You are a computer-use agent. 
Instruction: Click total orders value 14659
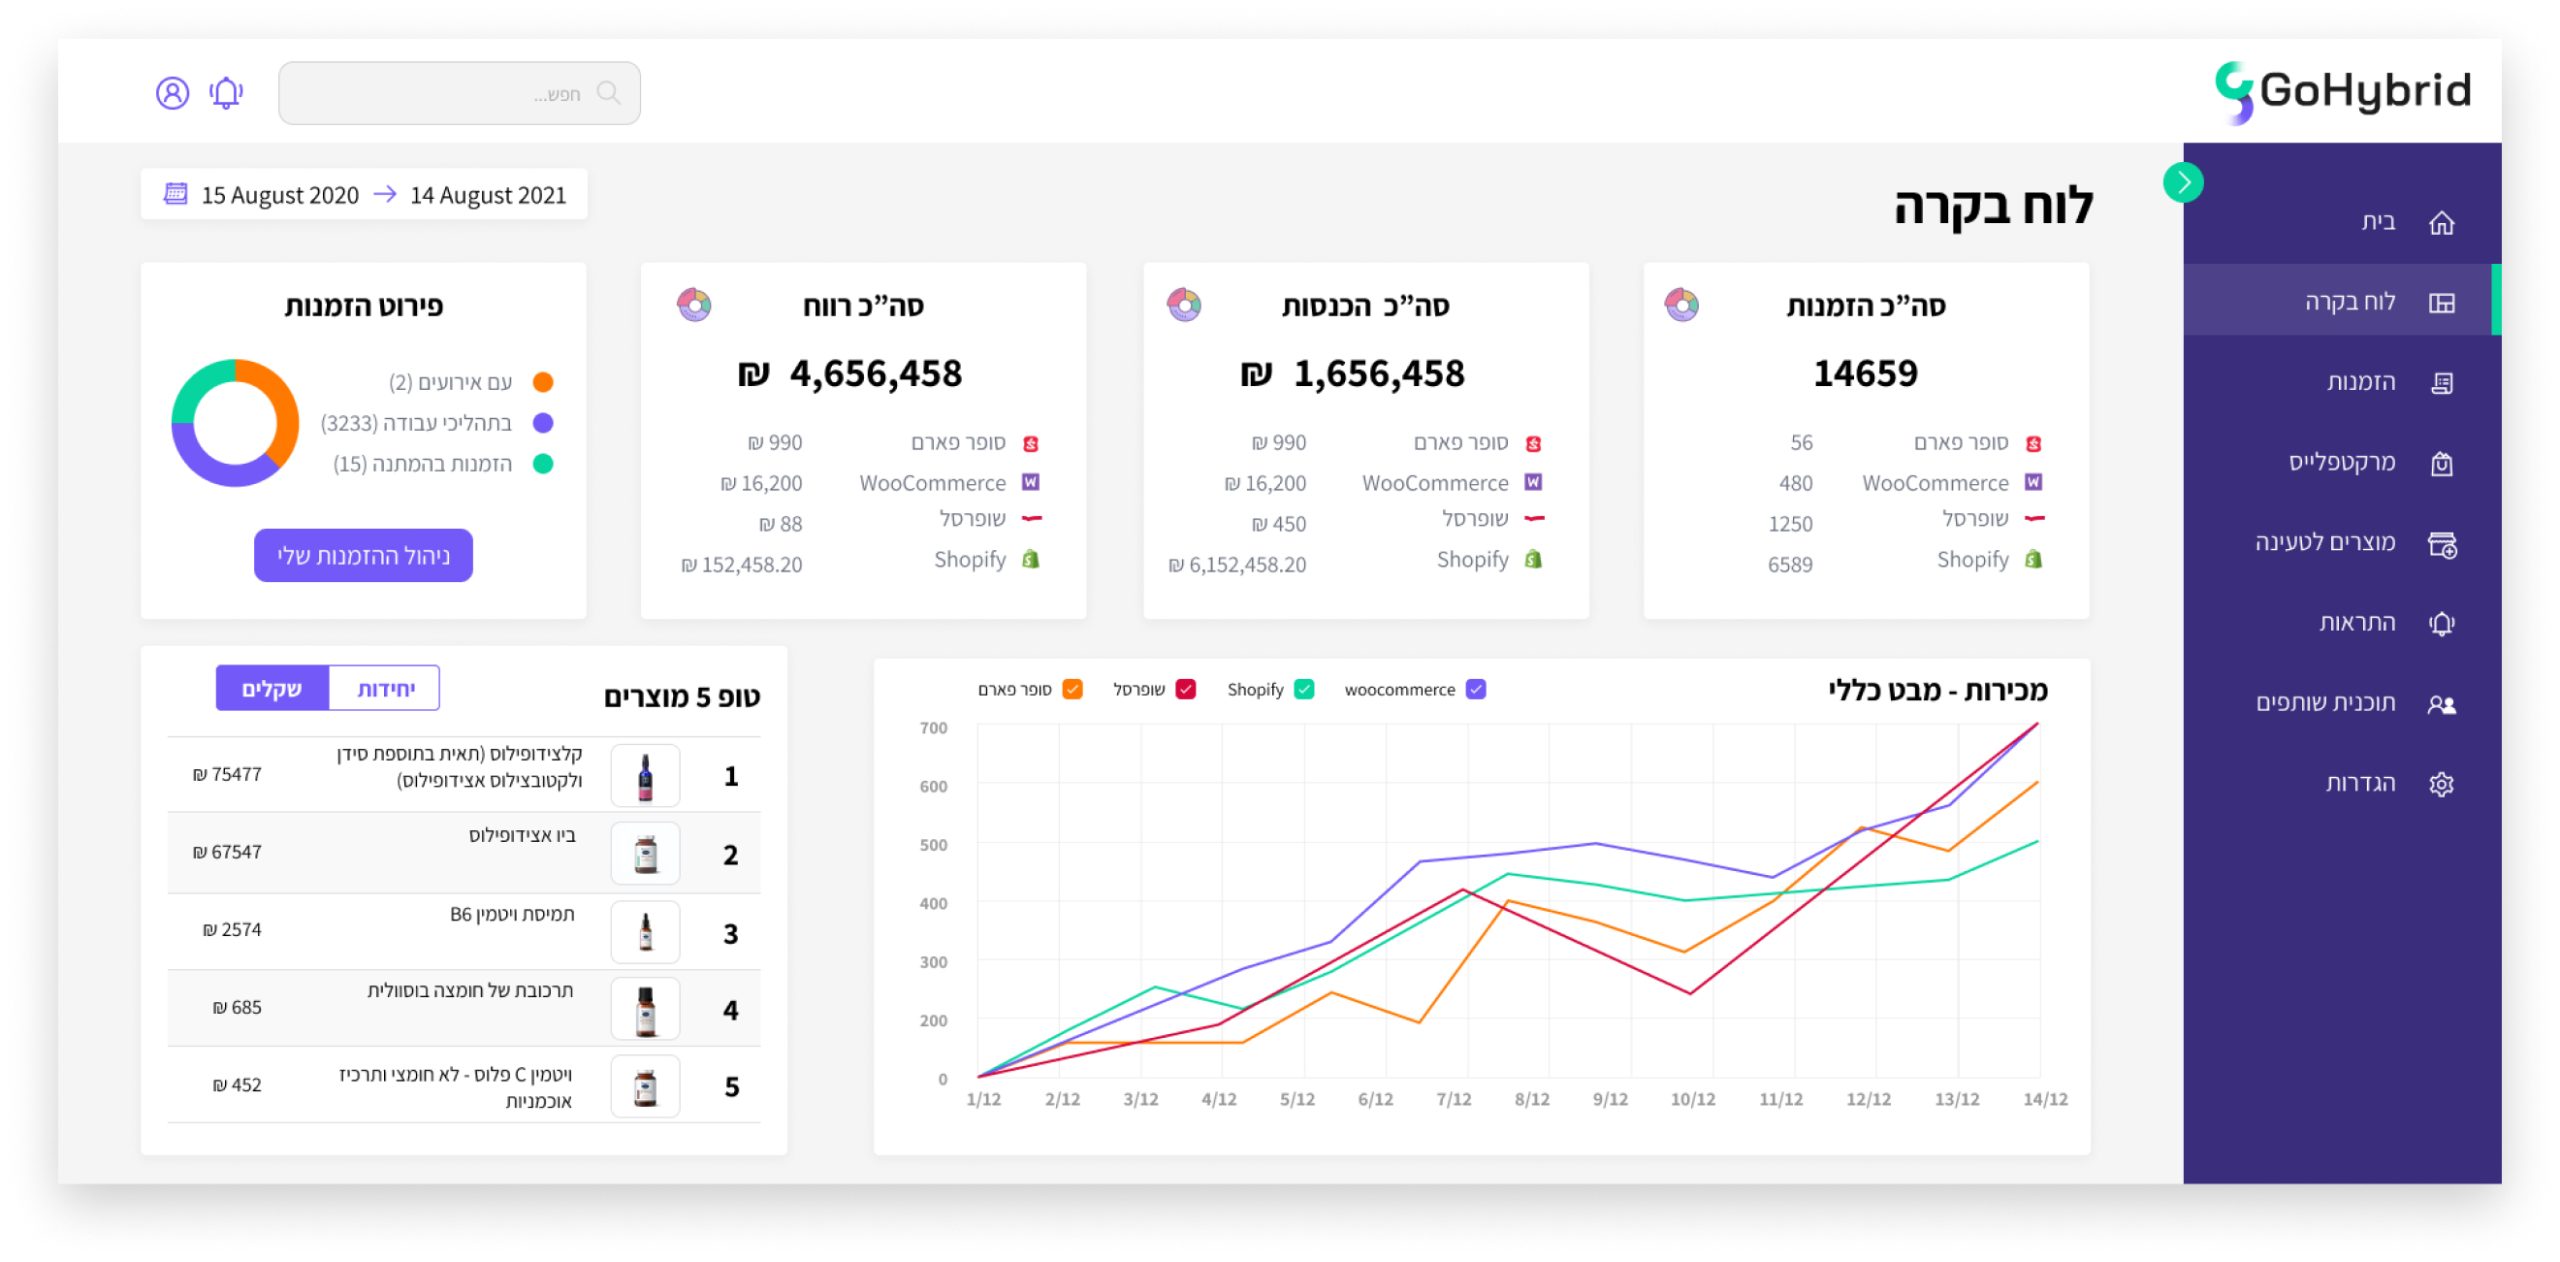pyautogui.click(x=1865, y=373)
